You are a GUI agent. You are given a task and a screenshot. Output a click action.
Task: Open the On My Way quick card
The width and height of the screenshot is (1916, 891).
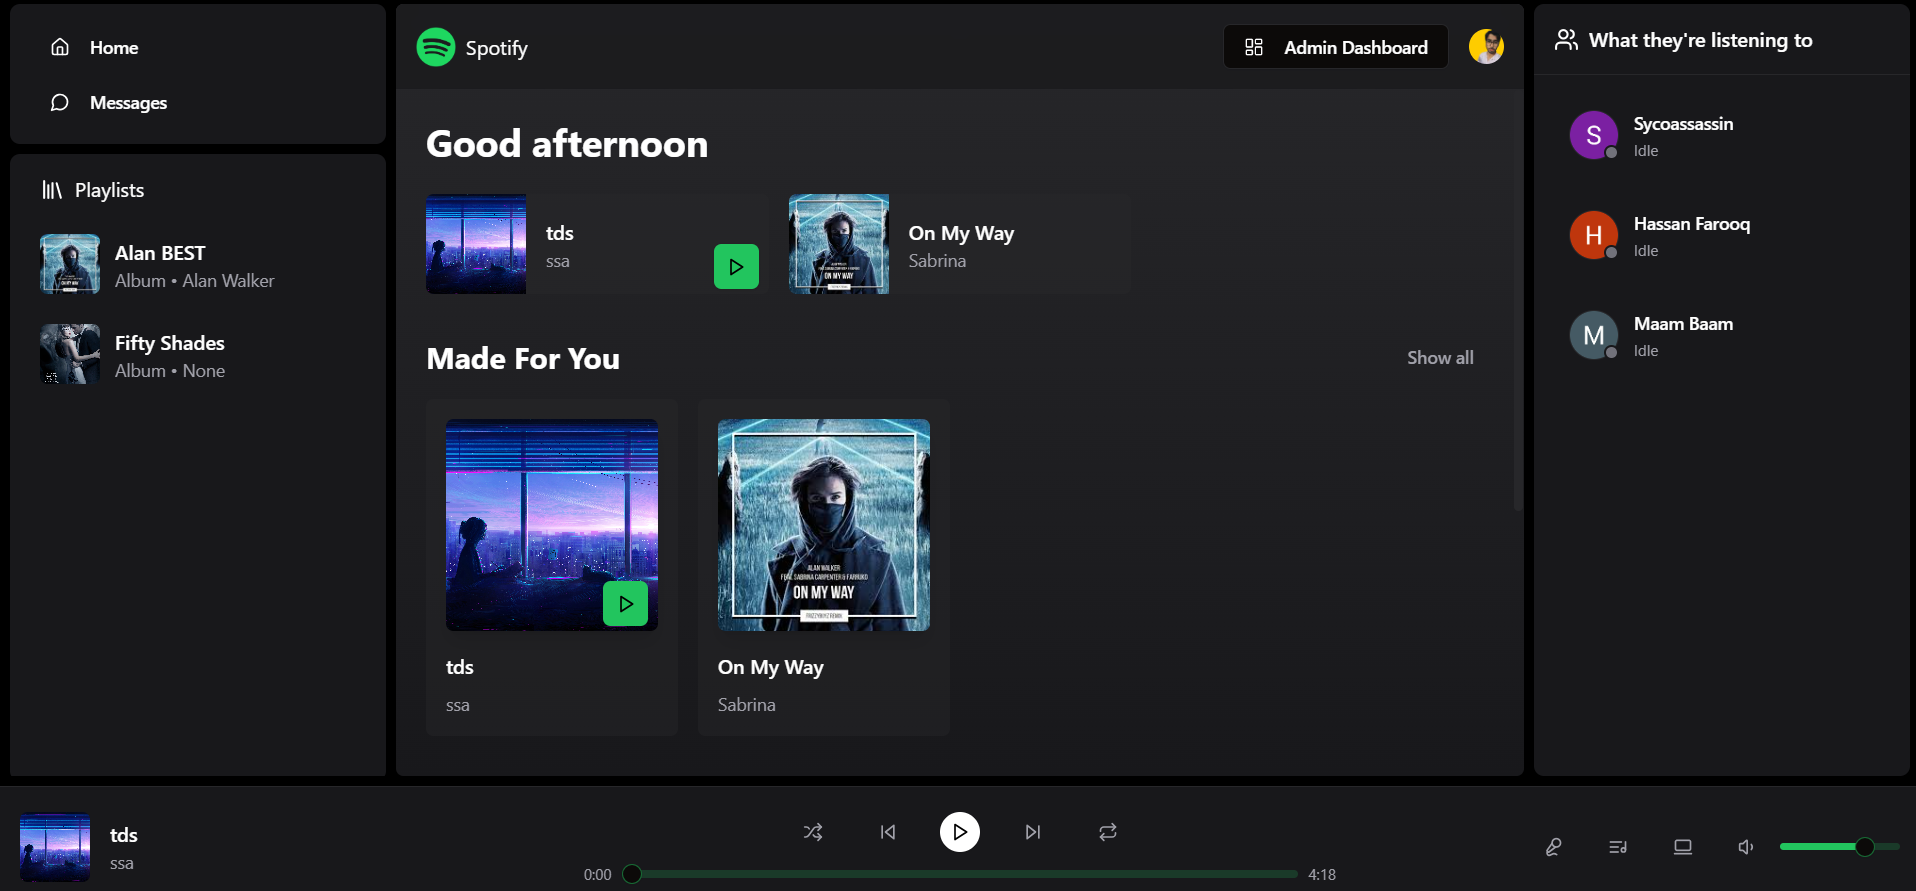coord(960,244)
